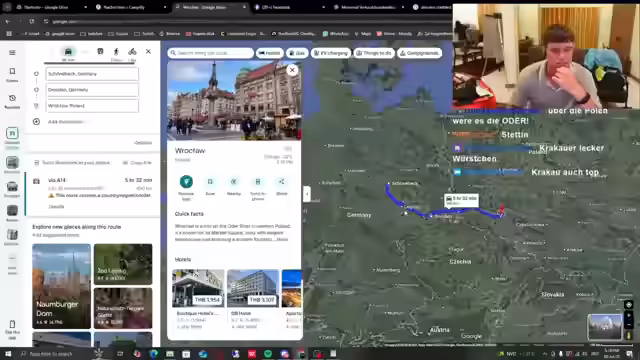Close the Wrocław place card
The height and width of the screenshot is (360, 640).
292,70
